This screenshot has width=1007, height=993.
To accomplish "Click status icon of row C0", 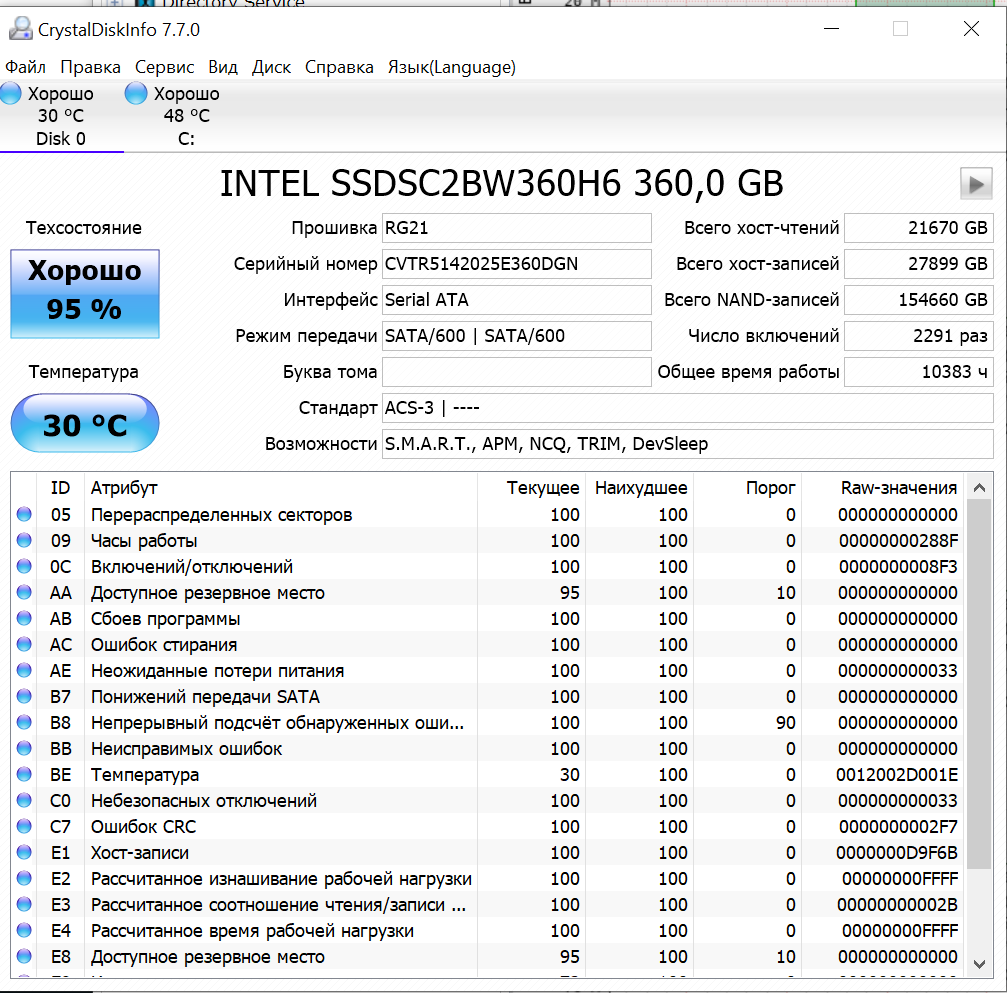I will click(x=24, y=800).
